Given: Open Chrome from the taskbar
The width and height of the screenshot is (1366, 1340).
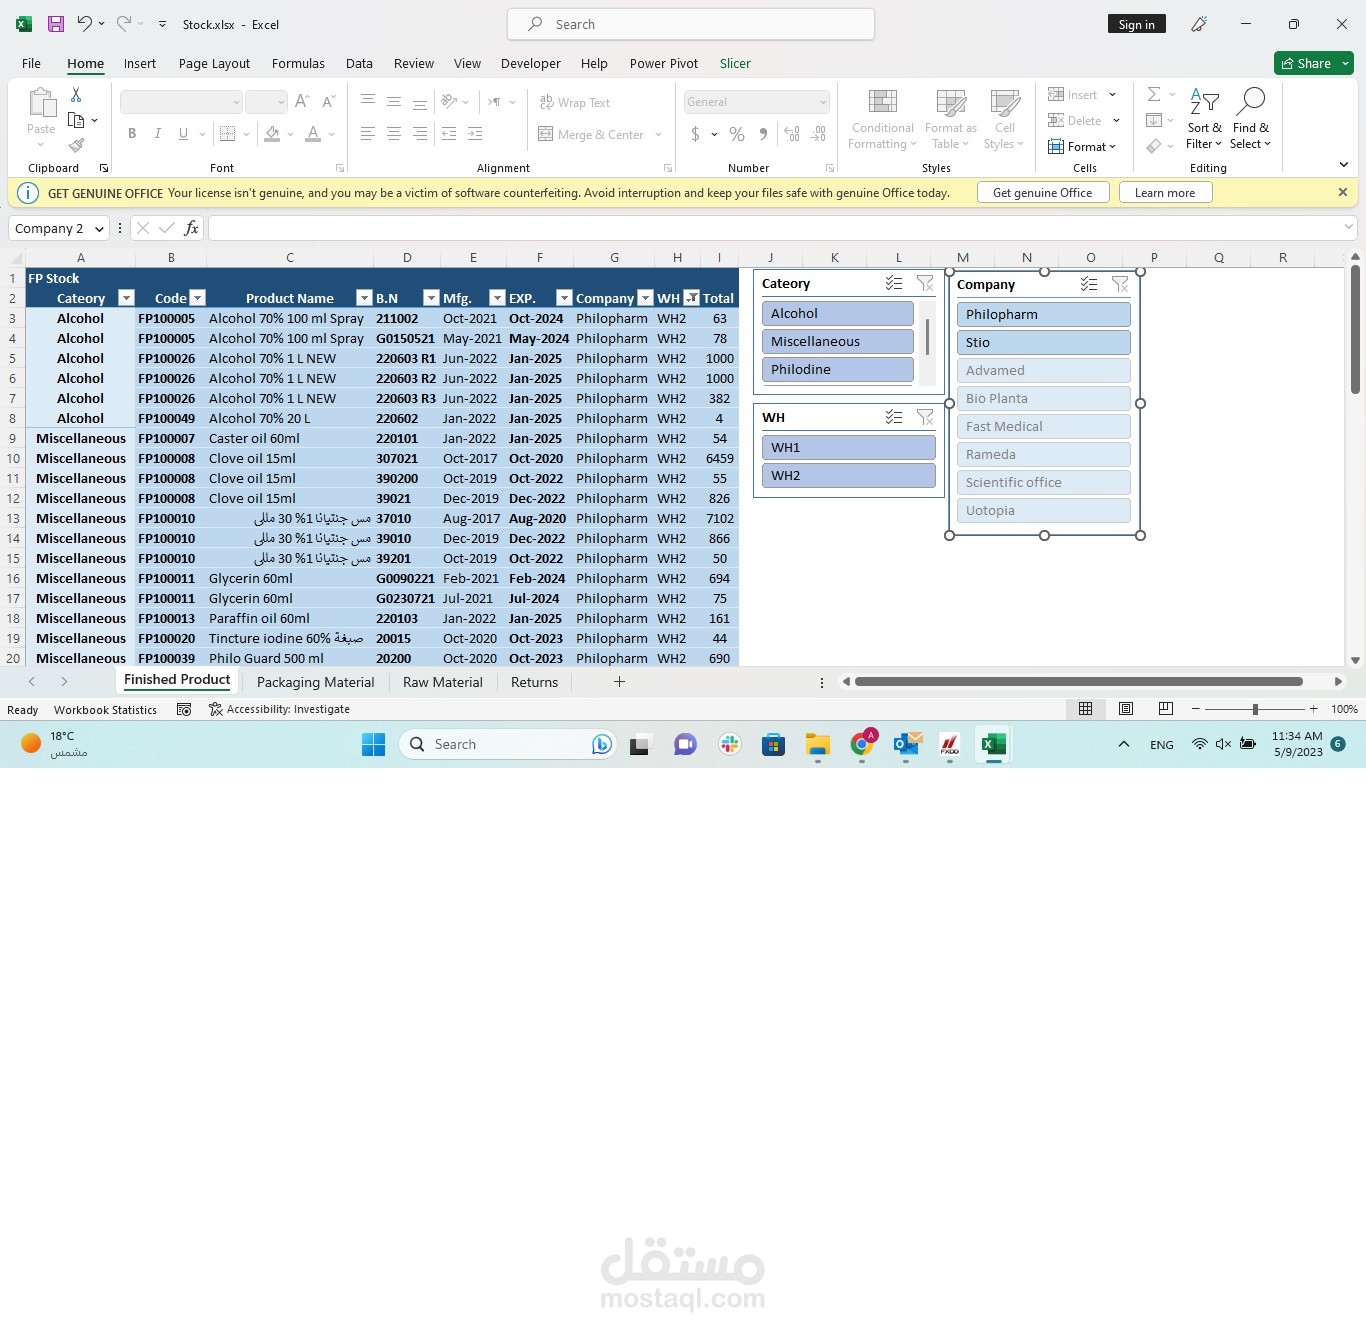Looking at the screenshot, I should pyautogui.click(x=862, y=744).
